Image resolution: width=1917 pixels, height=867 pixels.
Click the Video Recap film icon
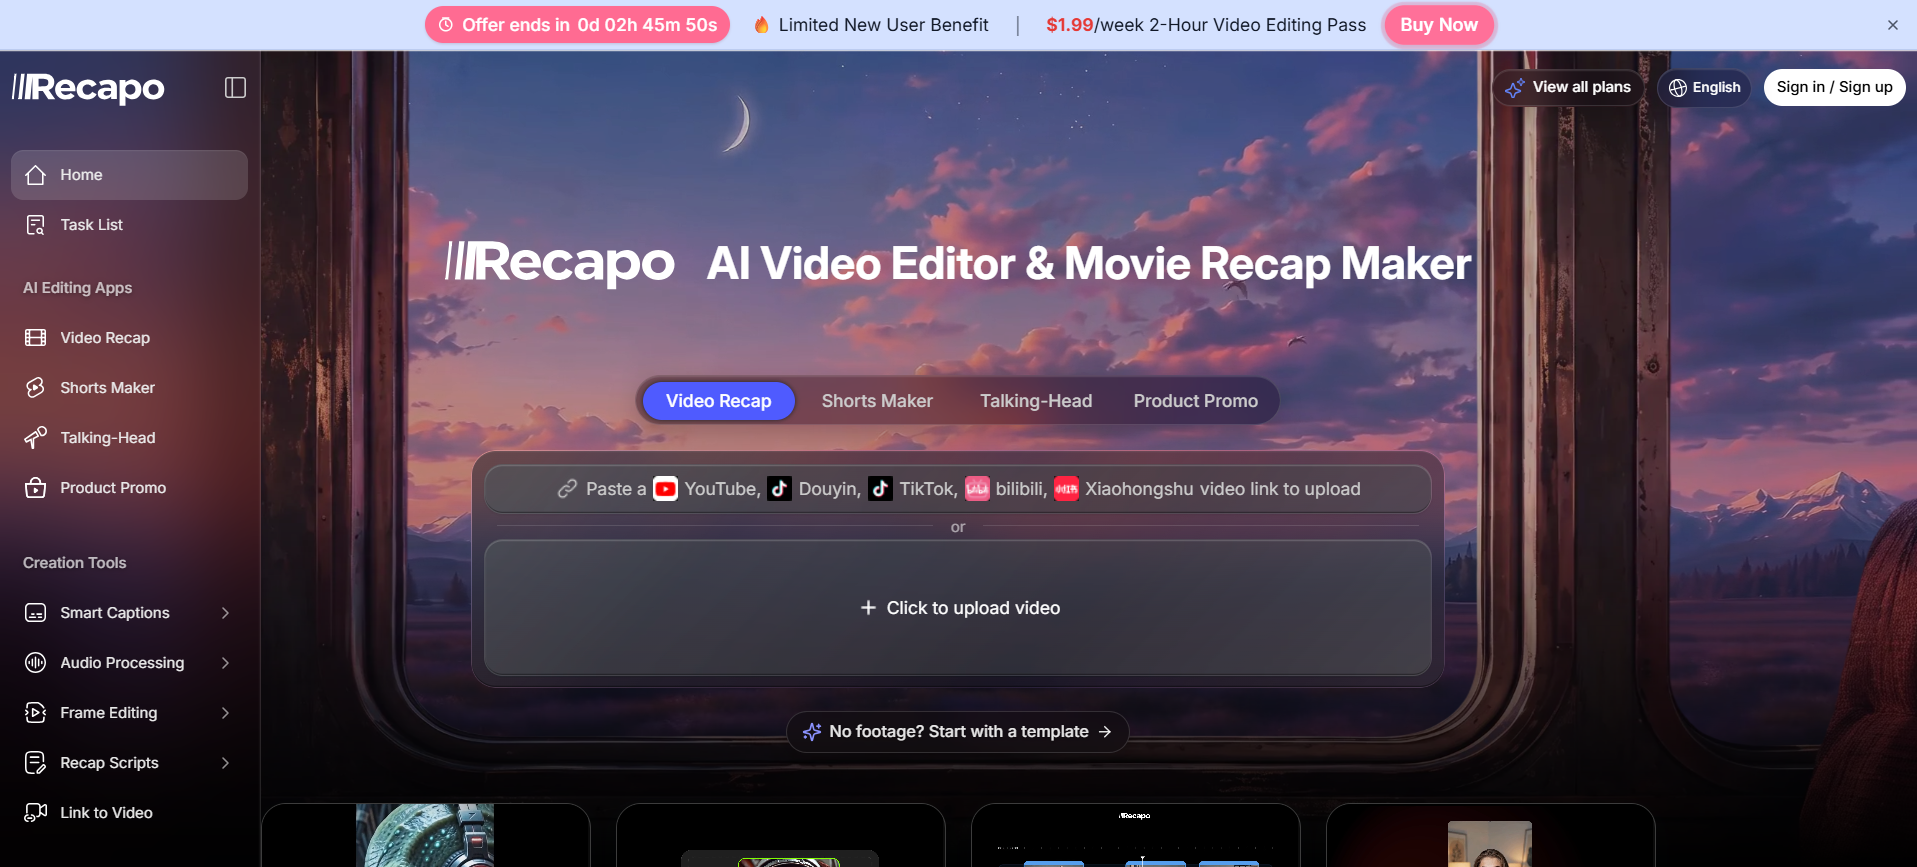[36, 338]
